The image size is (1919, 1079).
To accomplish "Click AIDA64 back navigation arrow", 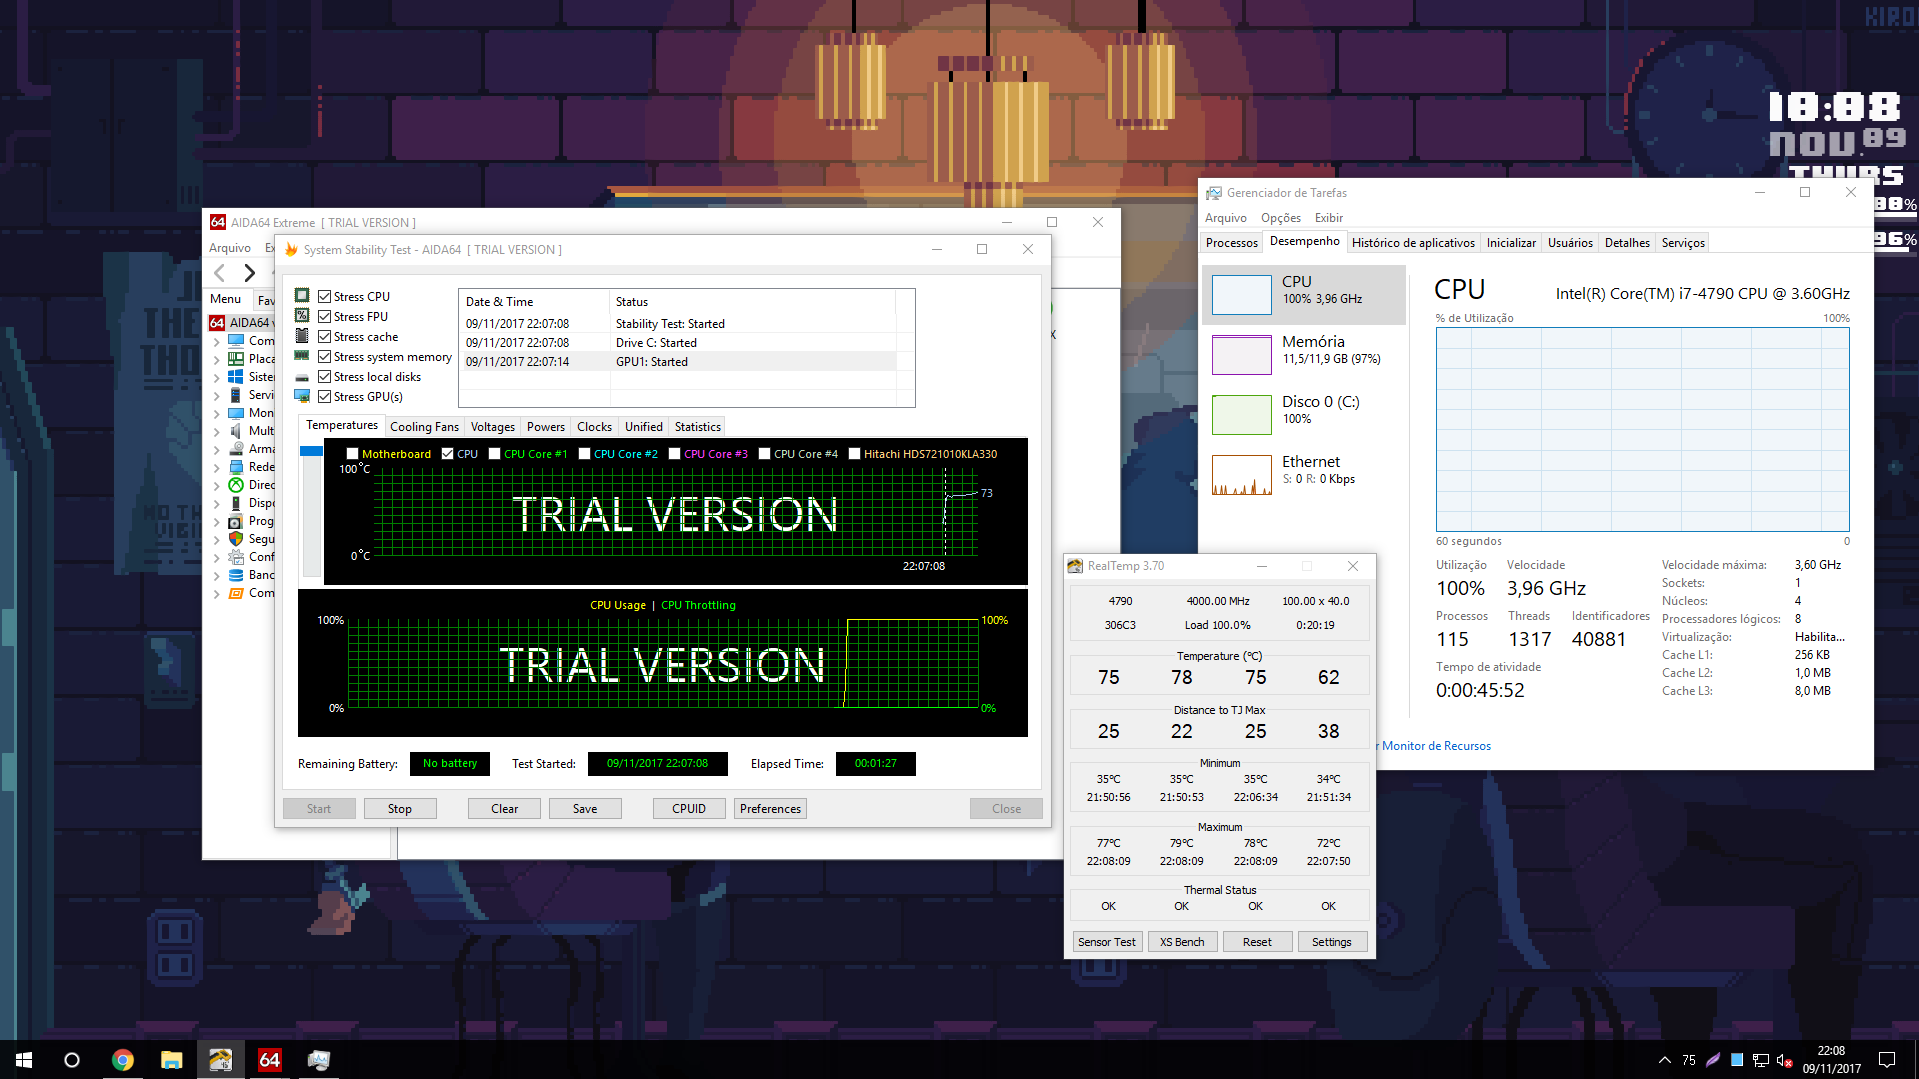I will [x=220, y=273].
